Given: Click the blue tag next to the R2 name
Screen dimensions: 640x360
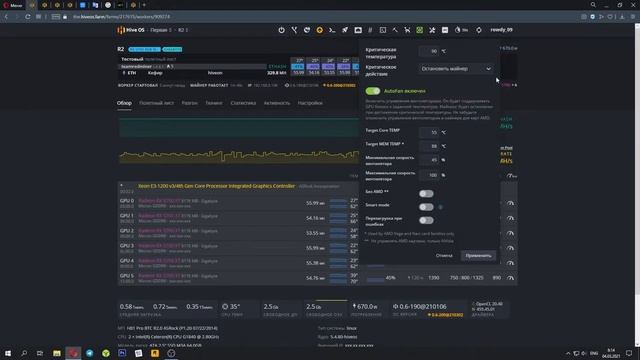Looking at the screenshot, I should 144,49.
